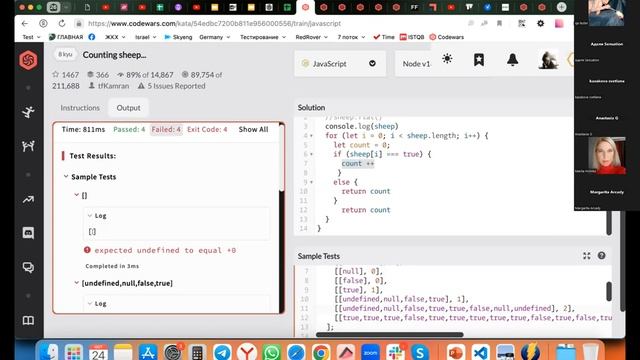Open the Docs book icon in sidebar
This screenshot has height=360, width=640.
click(x=28, y=320)
